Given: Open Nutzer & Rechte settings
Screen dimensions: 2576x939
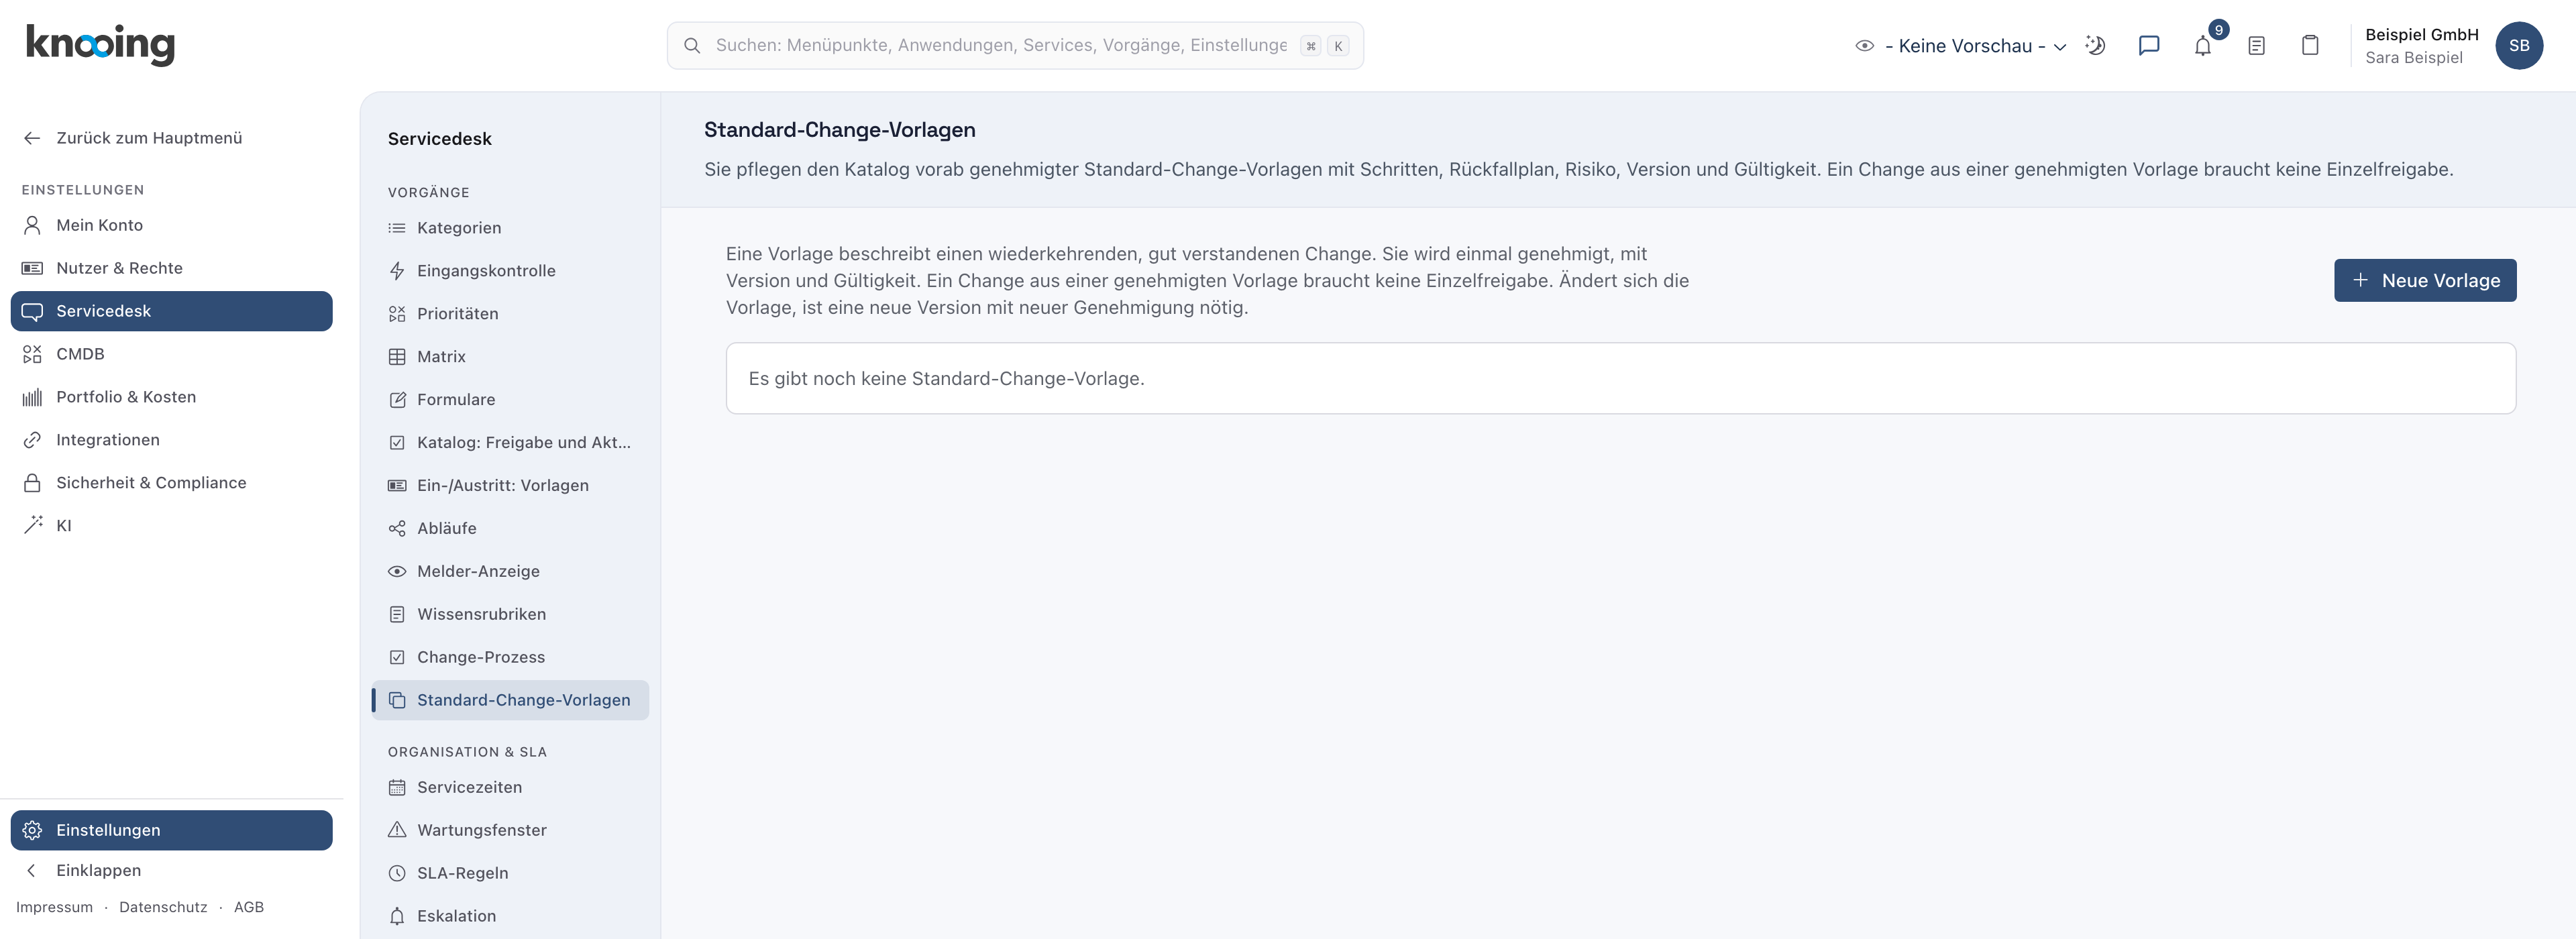Looking at the screenshot, I should [x=172, y=268].
